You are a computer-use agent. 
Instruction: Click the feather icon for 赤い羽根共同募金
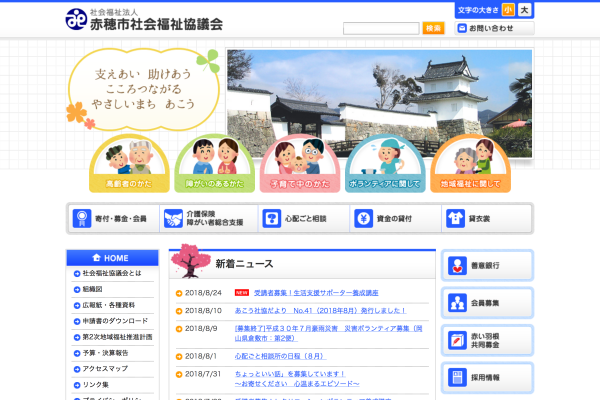[x=457, y=340]
